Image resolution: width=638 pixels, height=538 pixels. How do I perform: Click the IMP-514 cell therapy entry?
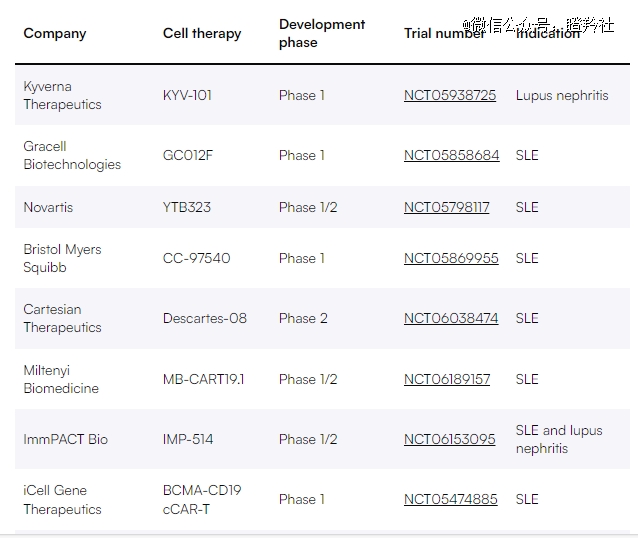click(188, 439)
